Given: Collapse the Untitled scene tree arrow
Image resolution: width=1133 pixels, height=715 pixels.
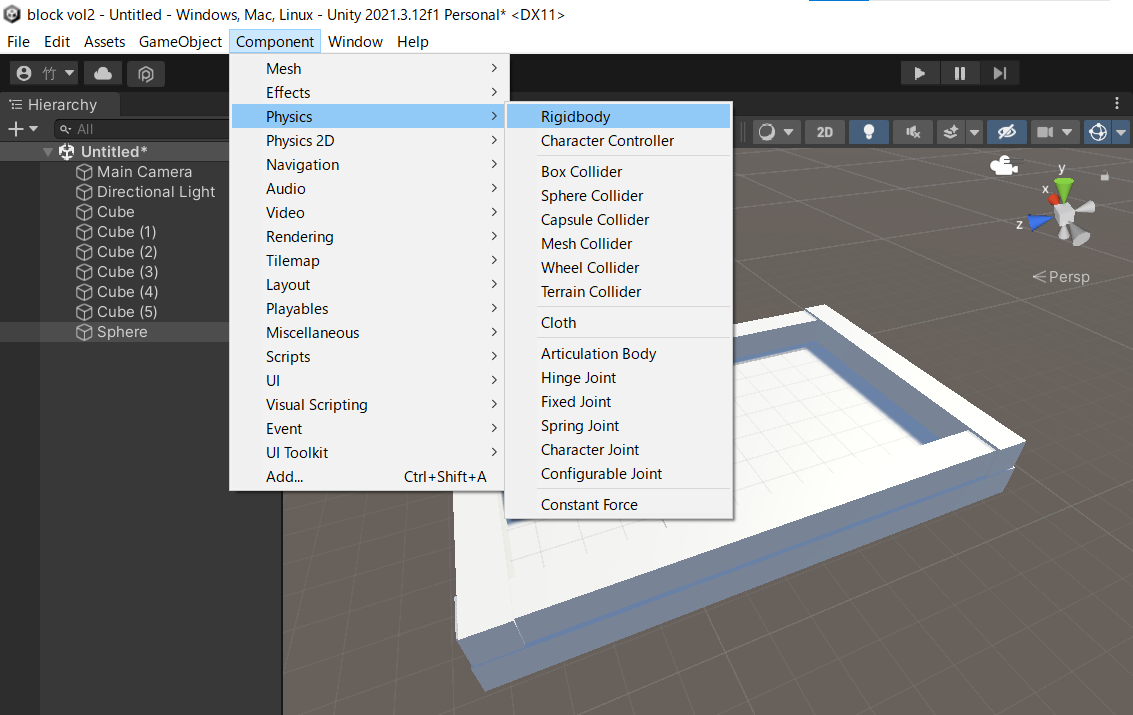Looking at the screenshot, I should (48, 152).
